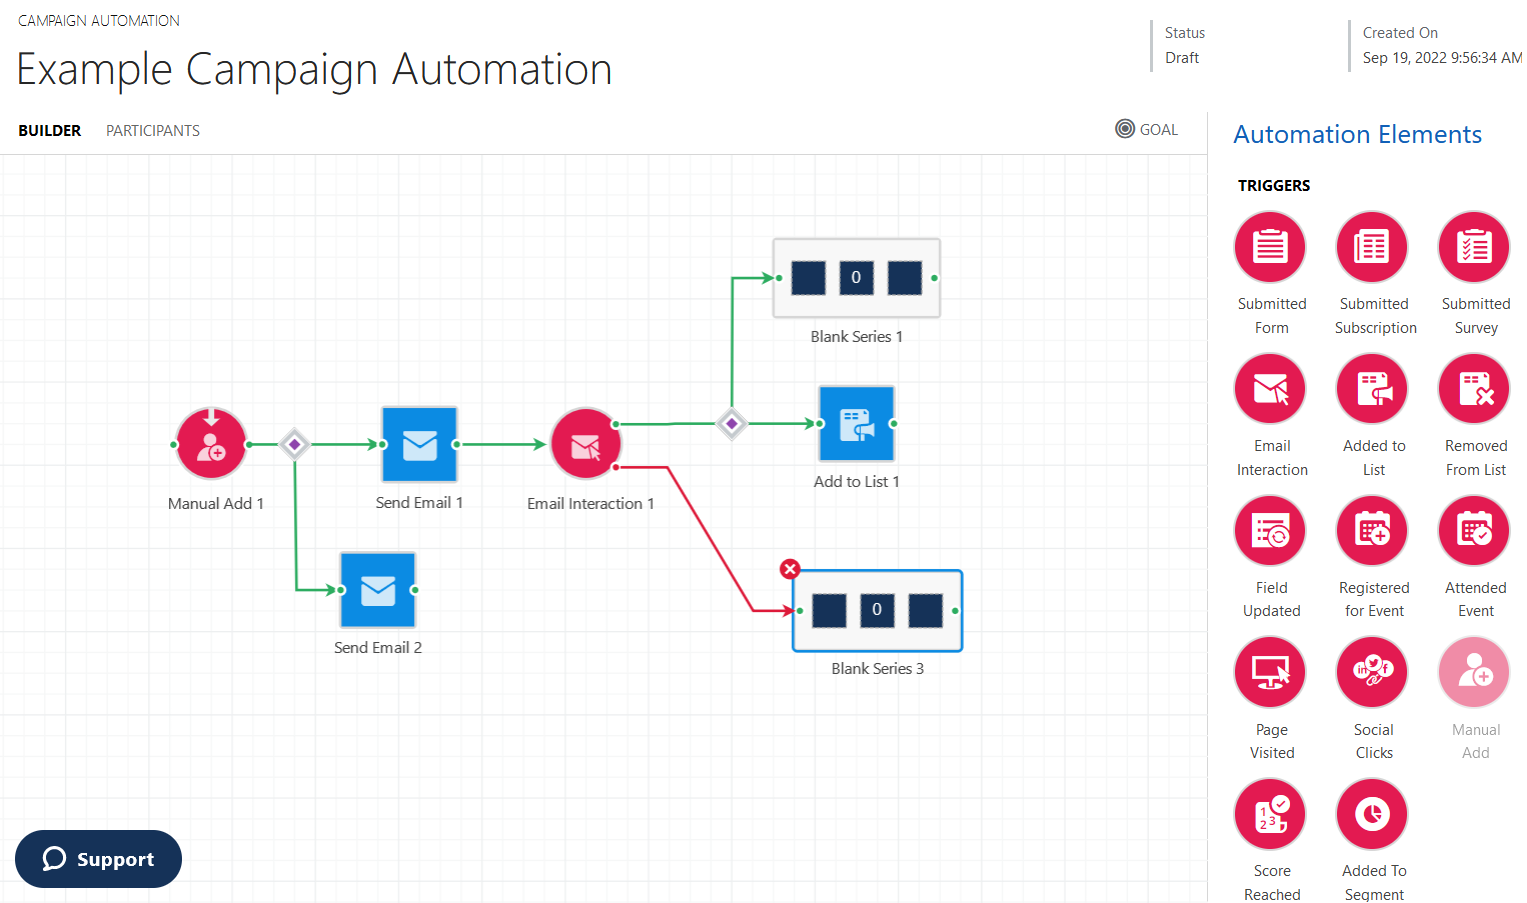1527x903 pixels.
Task: Select the Social Clicks trigger icon
Action: point(1372,672)
